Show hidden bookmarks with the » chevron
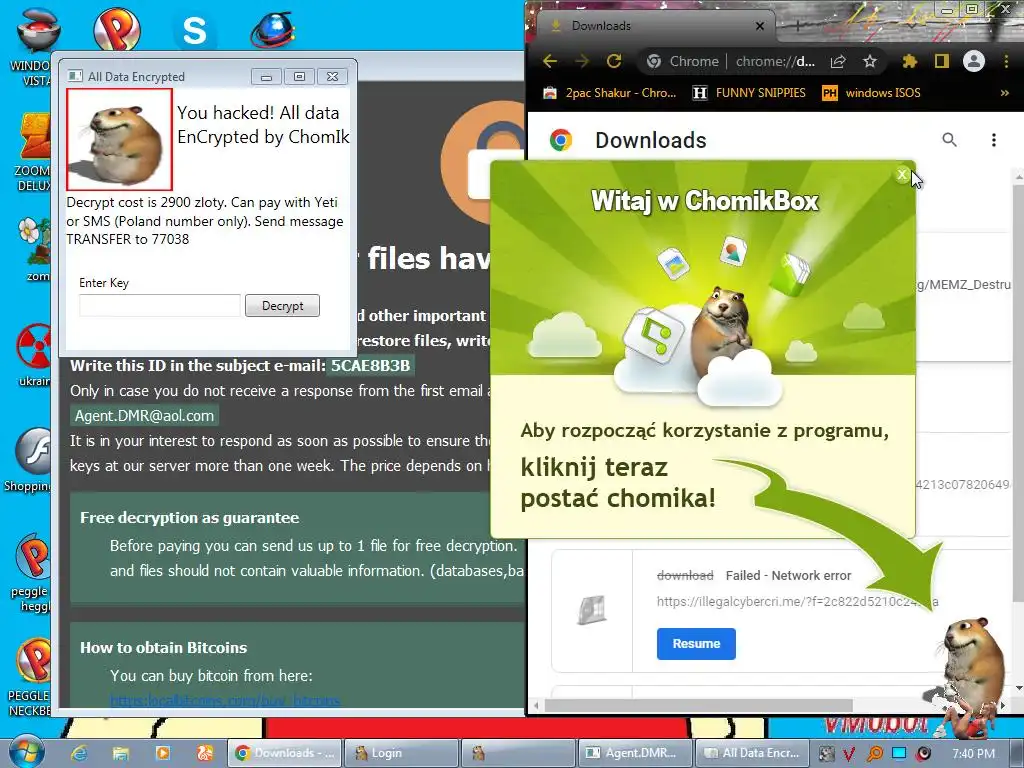Viewport: 1024px width, 768px height. [x=1004, y=93]
